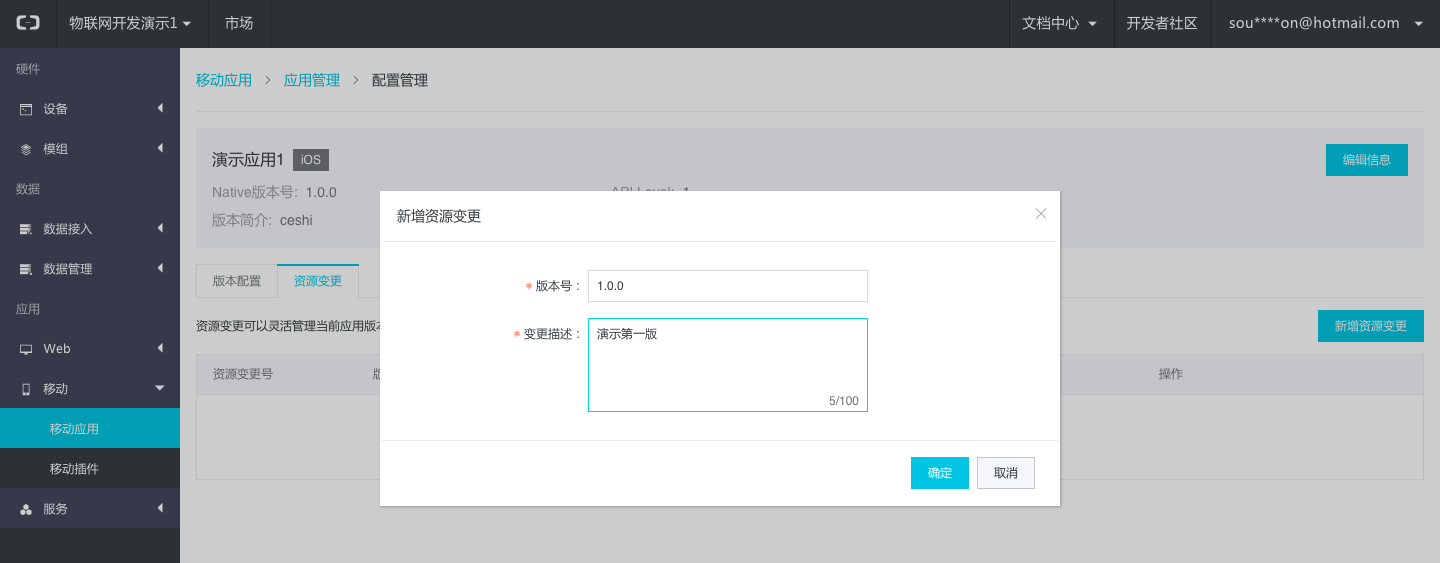
Task: Open 市场 in the top navigation
Action: pyautogui.click(x=239, y=23)
